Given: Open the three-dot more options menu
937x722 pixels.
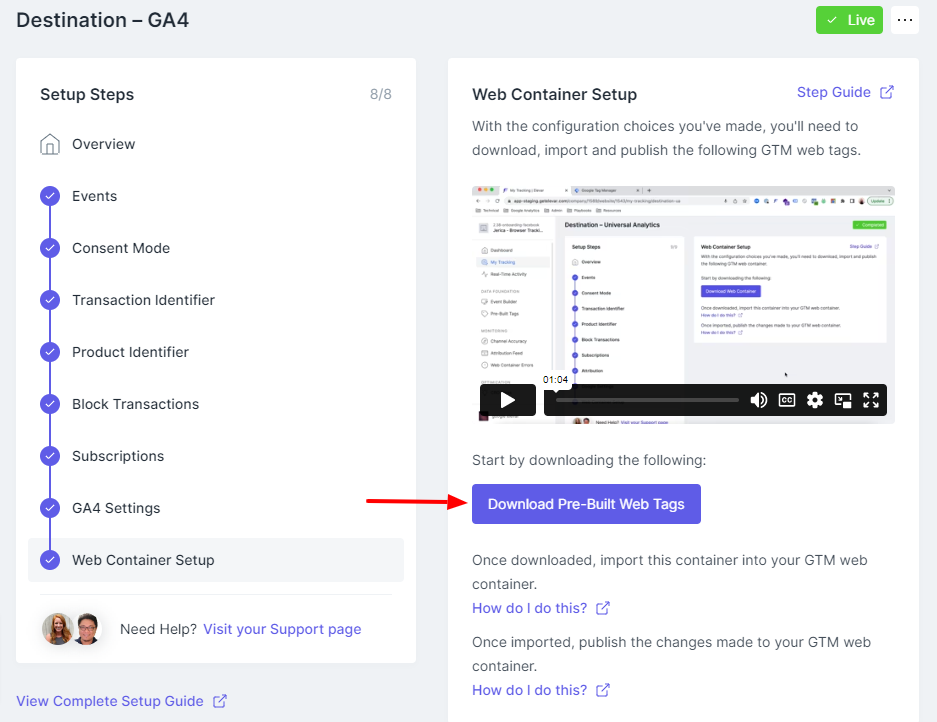Looking at the screenshot, I should tap(905, 20).
